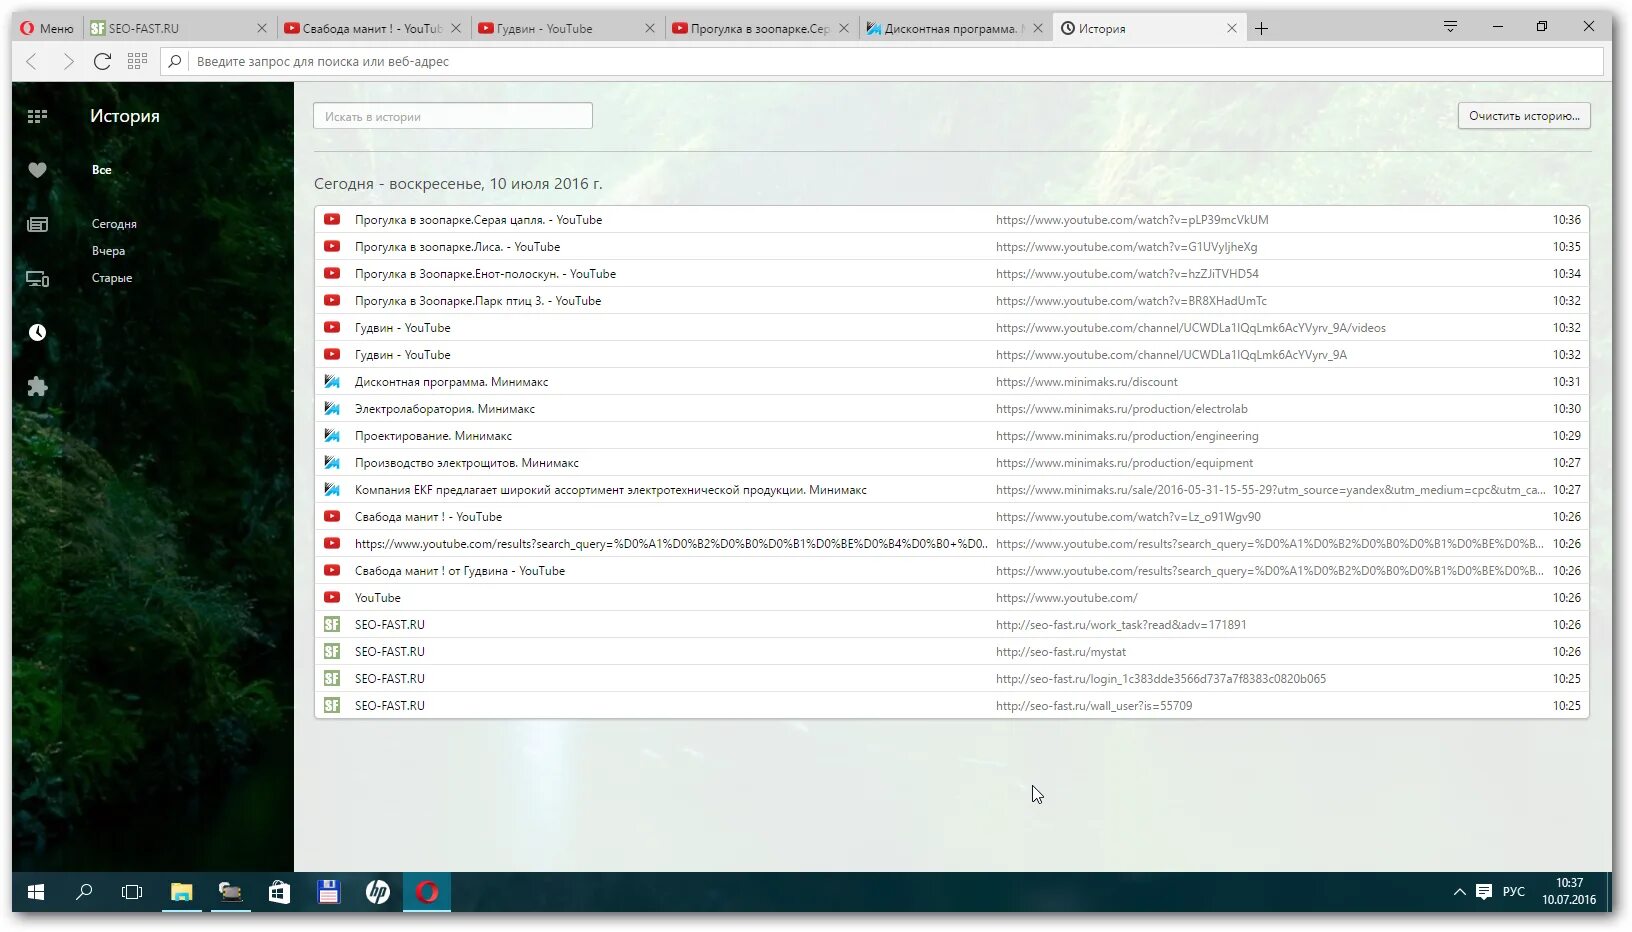Open a new tab with the plus button
The height and width of the screenshot is (932, 1632).
click(1262, 28)
